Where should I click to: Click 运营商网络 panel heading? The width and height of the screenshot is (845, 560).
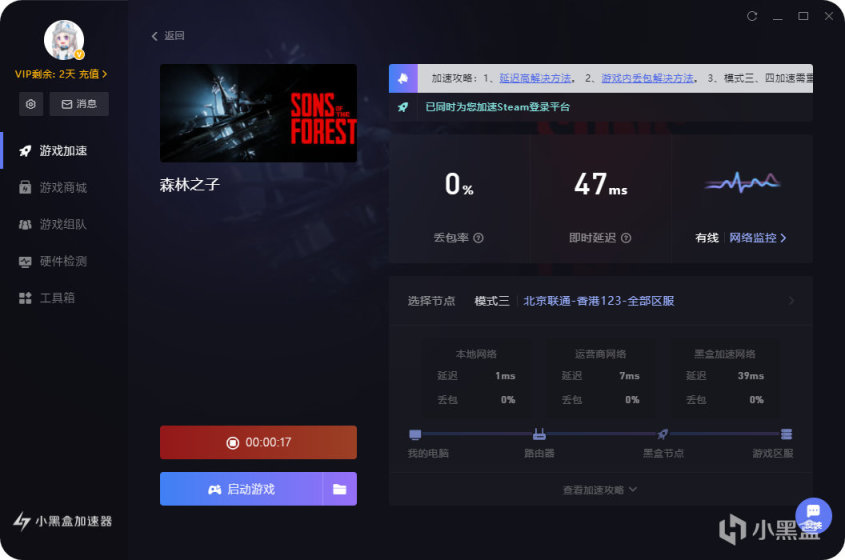[600, 354]
